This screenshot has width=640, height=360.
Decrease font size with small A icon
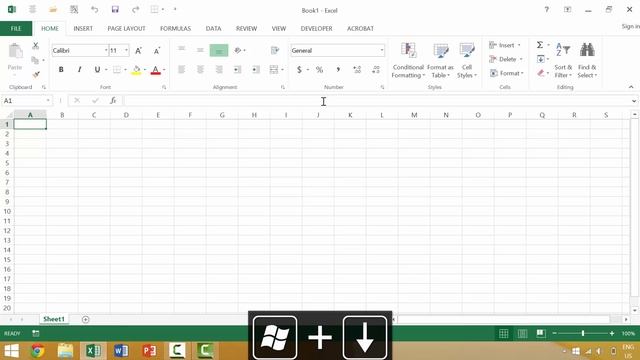tap(157, 51)
